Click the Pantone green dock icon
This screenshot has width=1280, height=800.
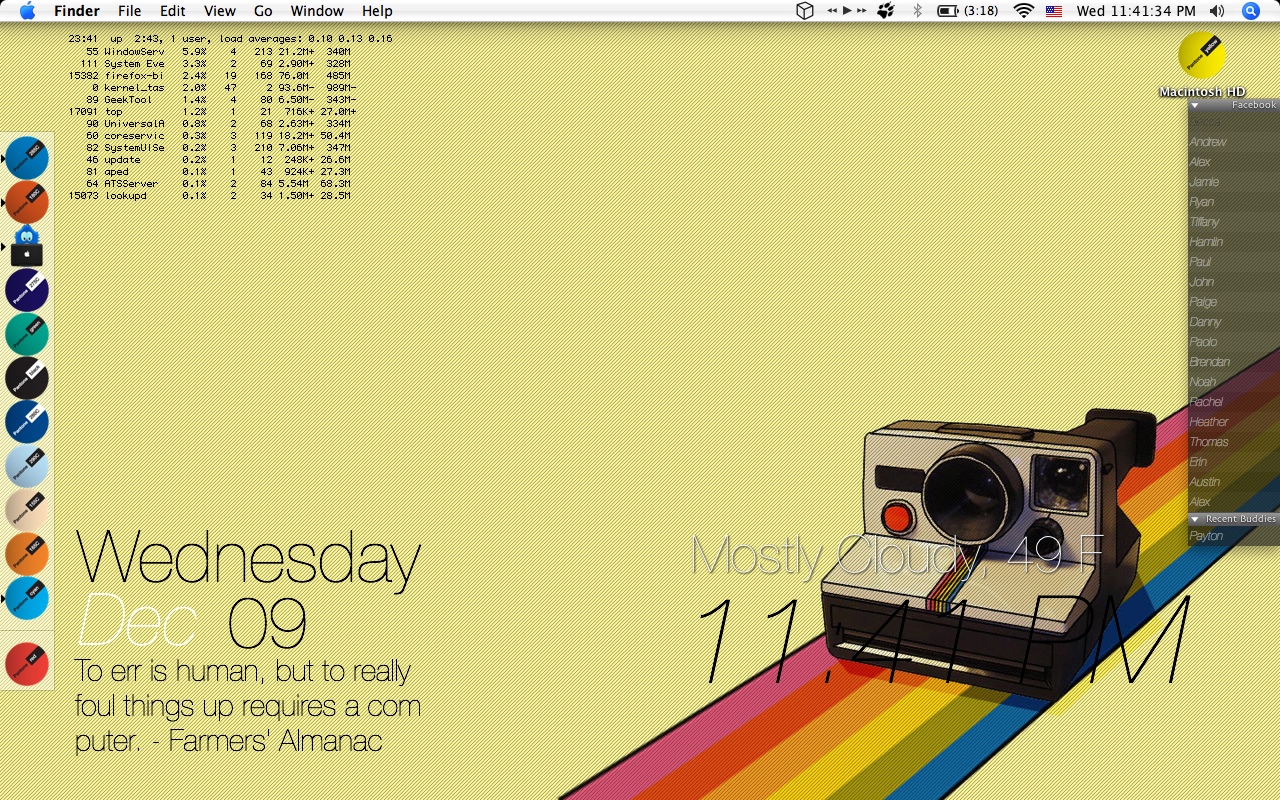point(27,334)
